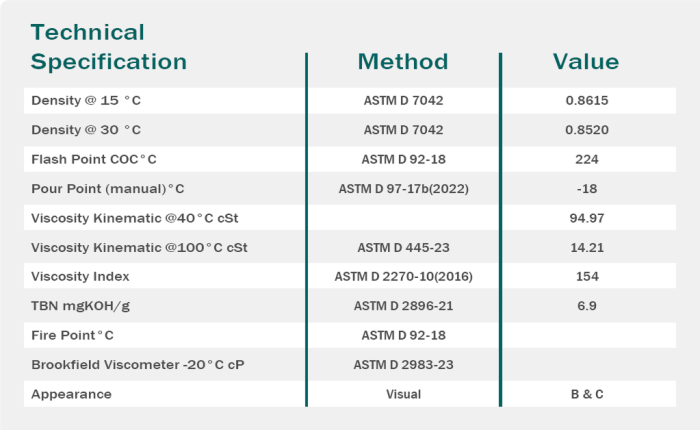The height and width of the screenshot is (430, 700).
Task: Select the Flash Point COC °C label
Action: 94,159
